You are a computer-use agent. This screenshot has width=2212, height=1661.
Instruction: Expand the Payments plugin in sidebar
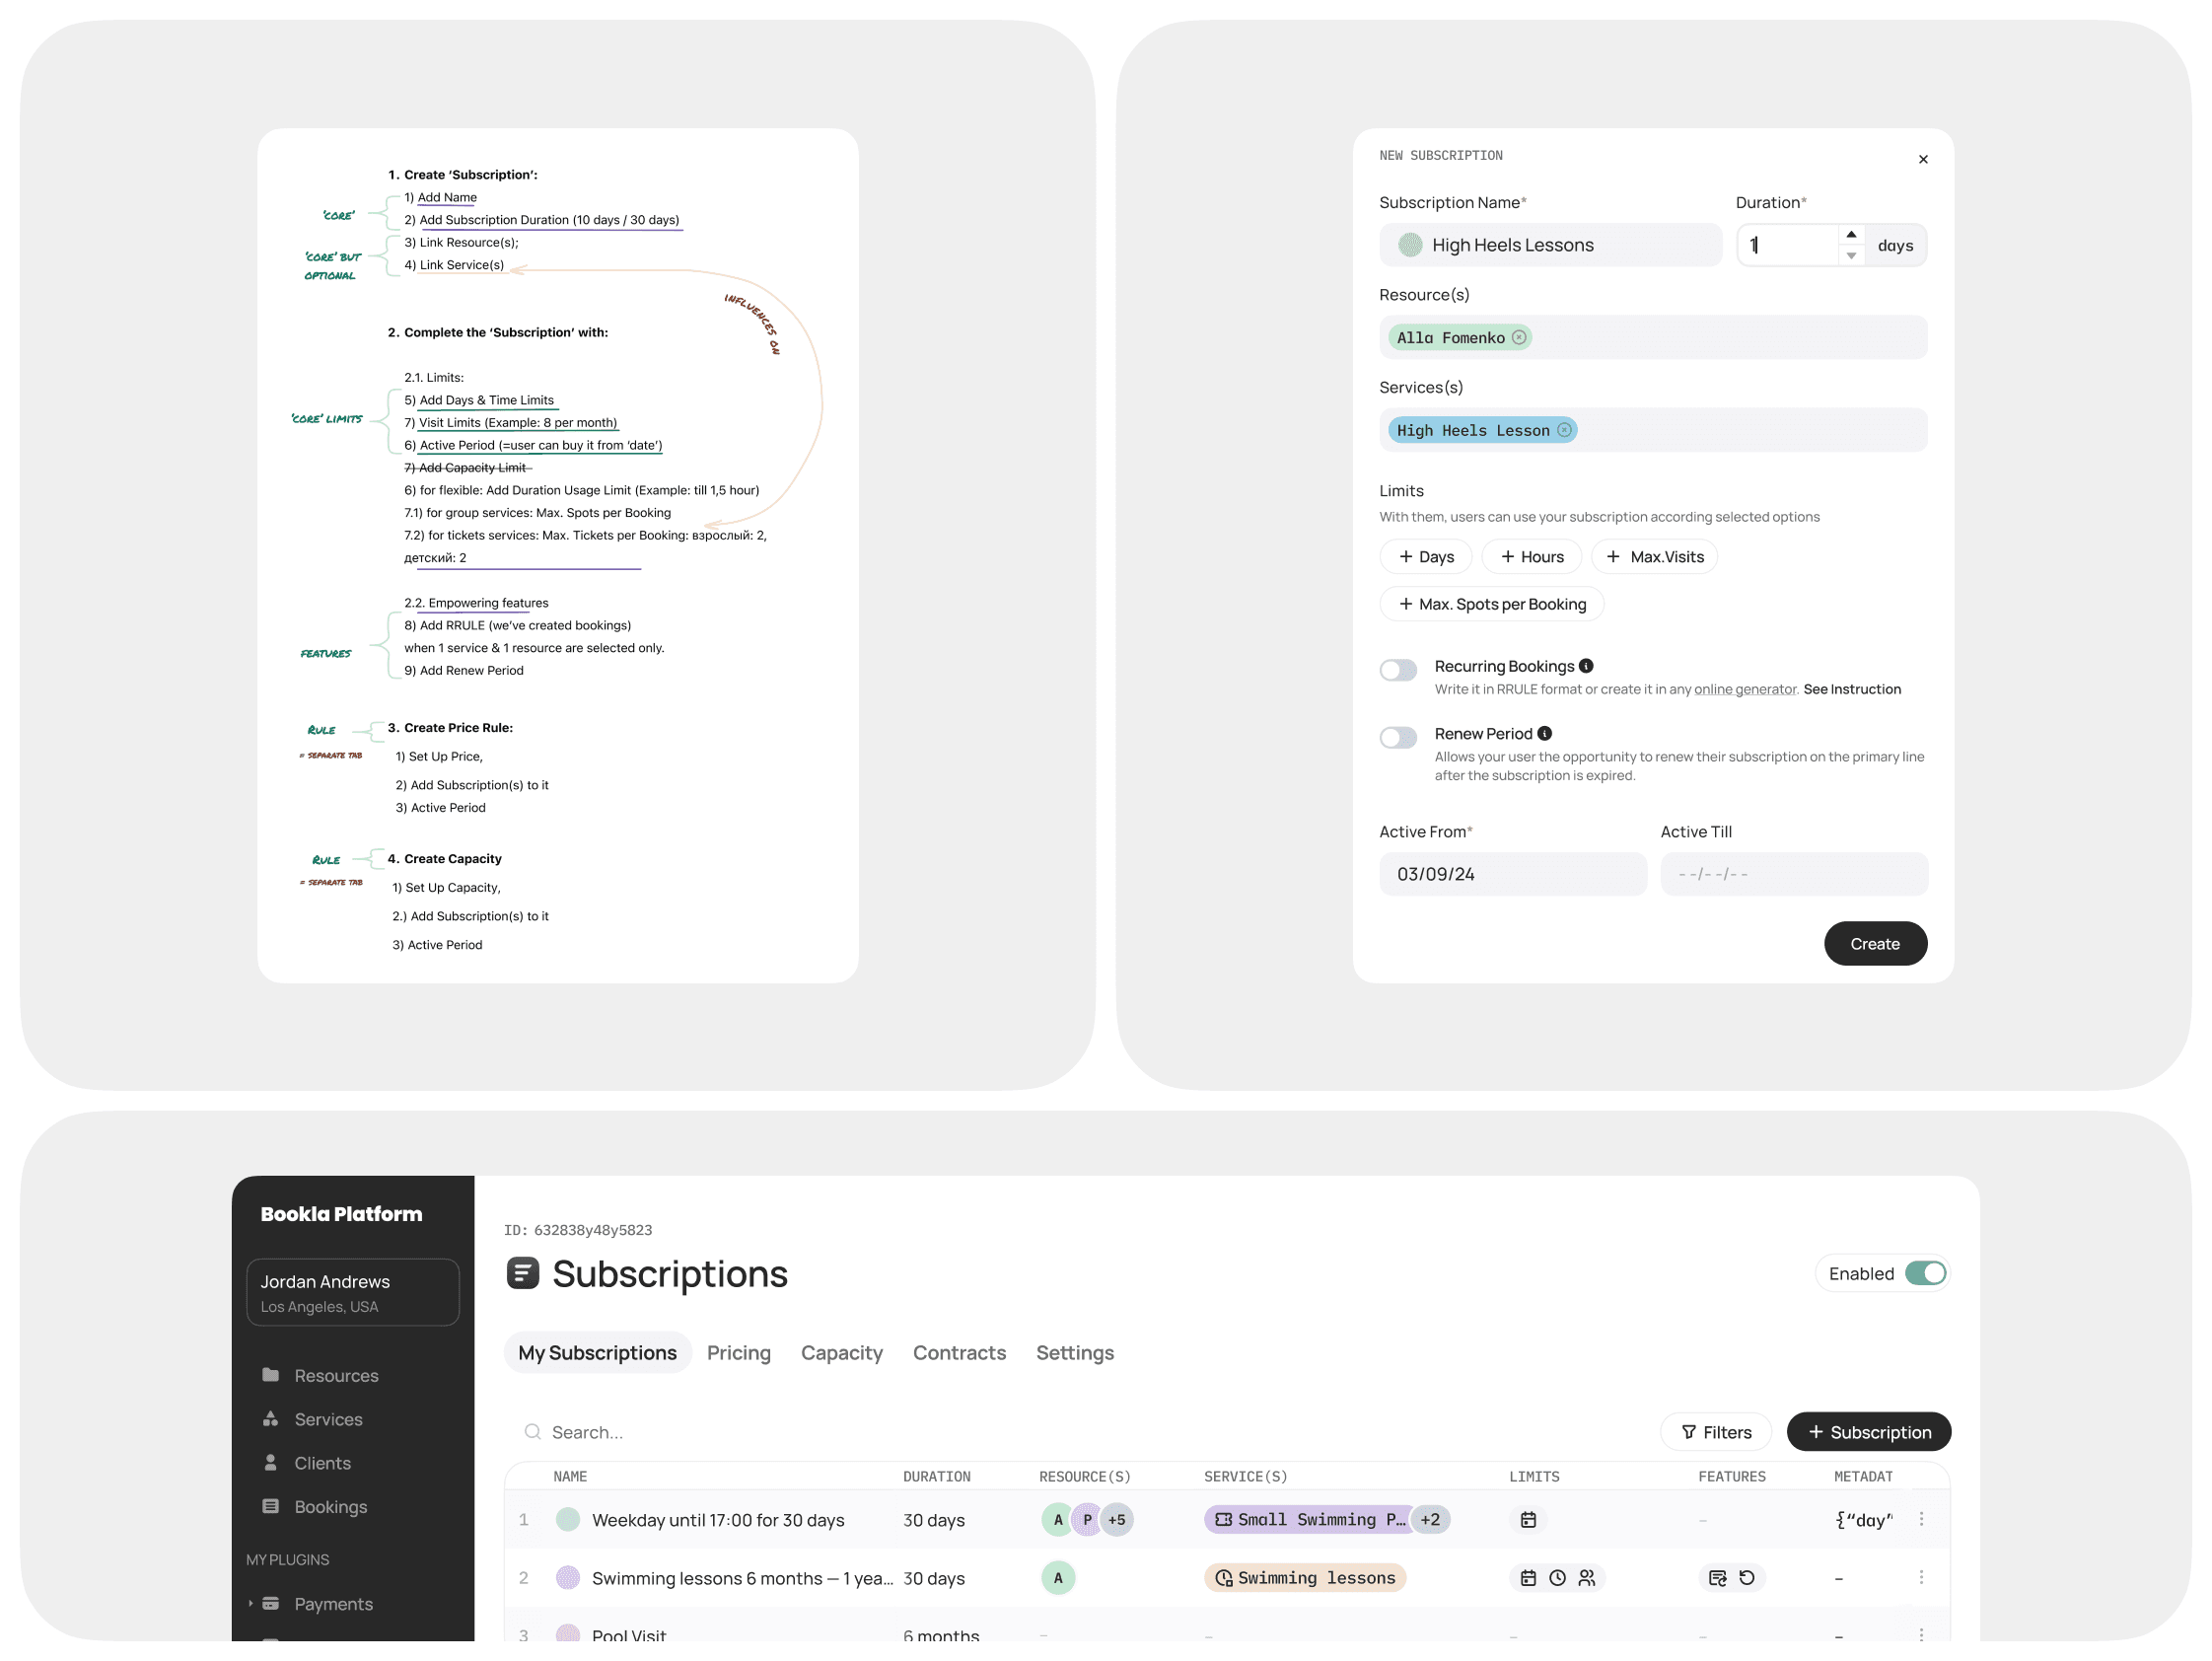[250, 1603]
